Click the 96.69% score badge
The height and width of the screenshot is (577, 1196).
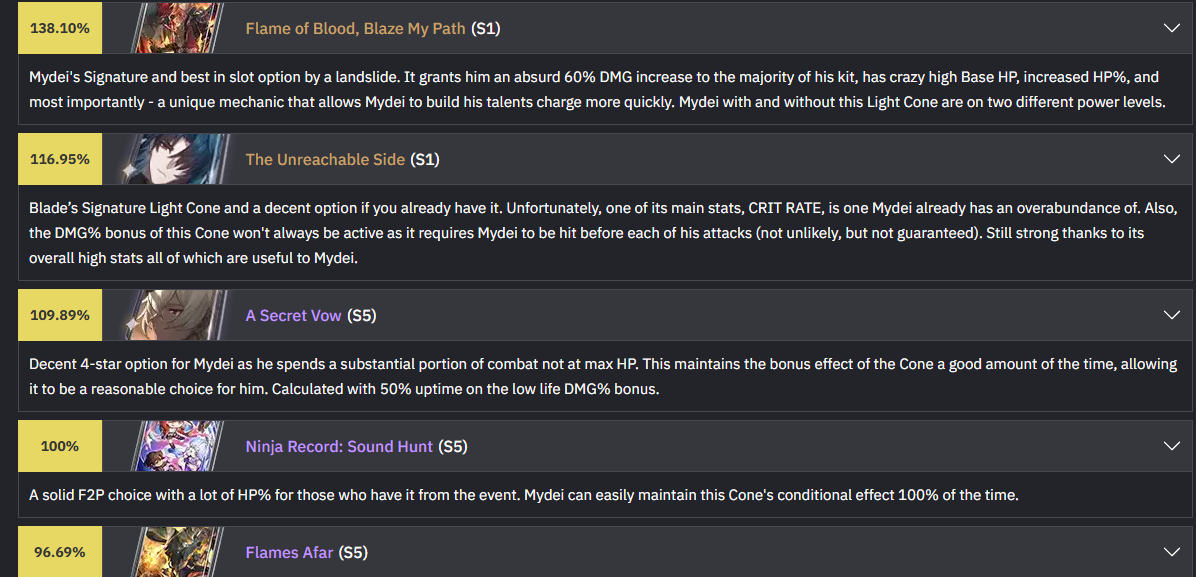pyautogui.click(x=60, y=552)
